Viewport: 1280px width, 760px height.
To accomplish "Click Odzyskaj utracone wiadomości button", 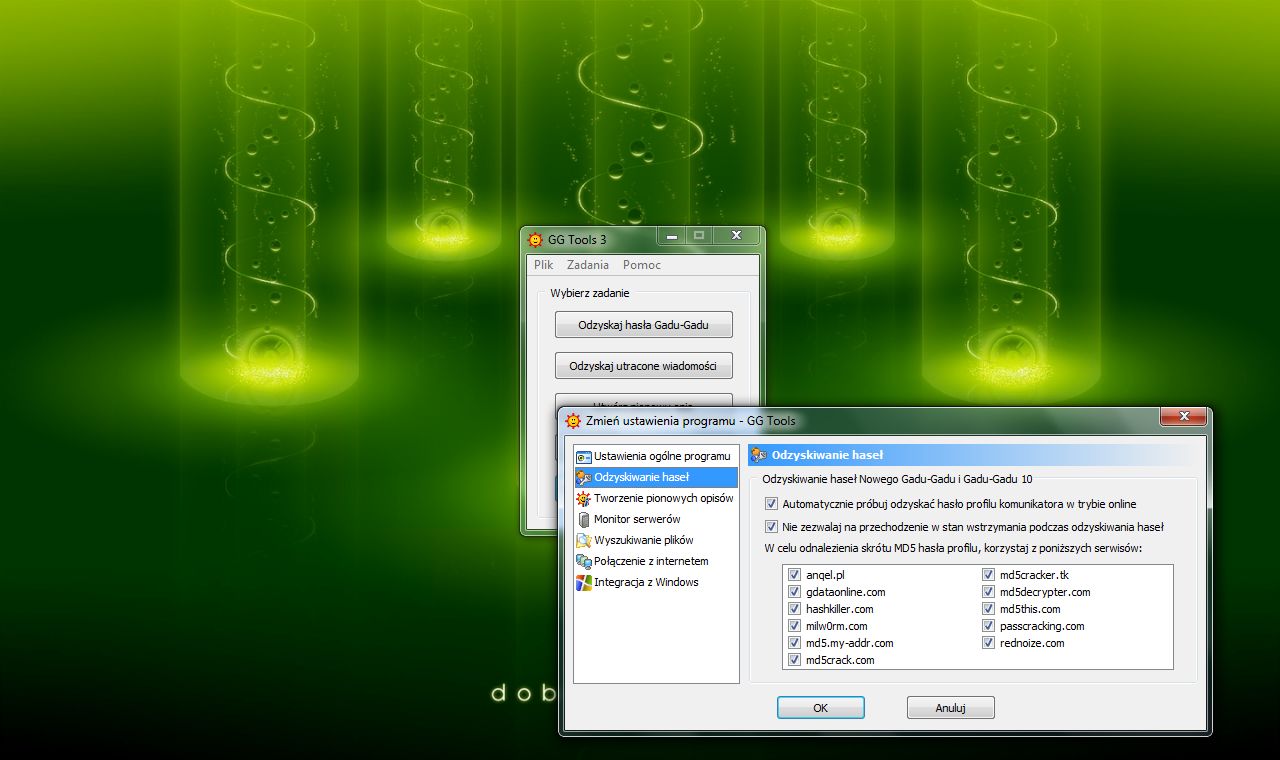I will tap(644, 366).
